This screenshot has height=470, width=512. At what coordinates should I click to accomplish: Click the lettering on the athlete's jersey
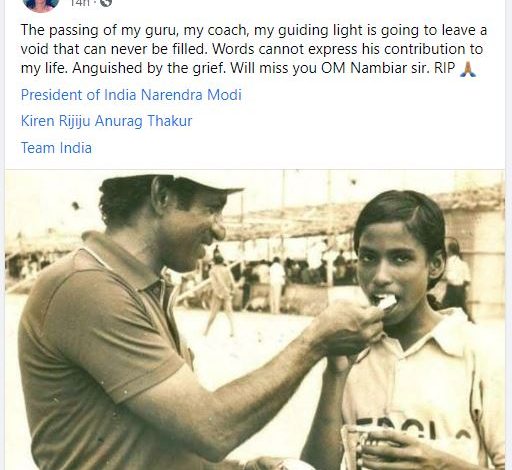click(x=413, y=430)
